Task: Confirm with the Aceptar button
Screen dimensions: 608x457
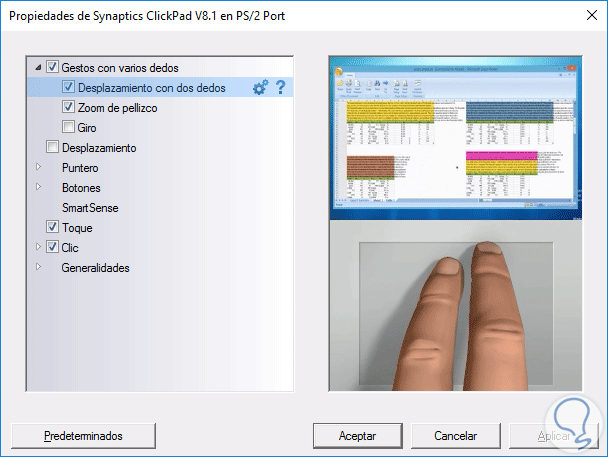Action: click(358, 436)
